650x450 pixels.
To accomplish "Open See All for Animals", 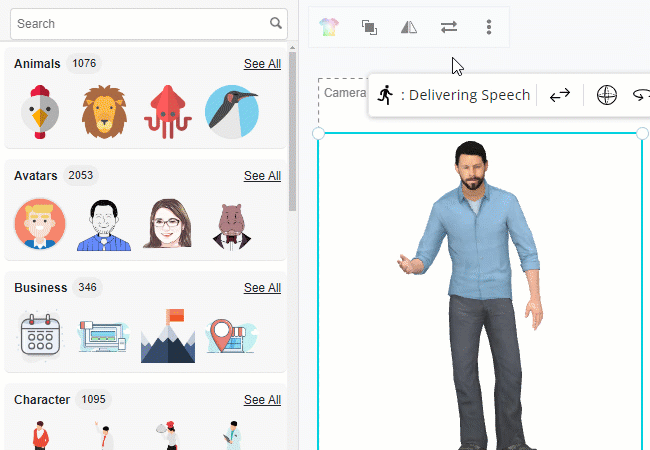I will pos(262,64).
